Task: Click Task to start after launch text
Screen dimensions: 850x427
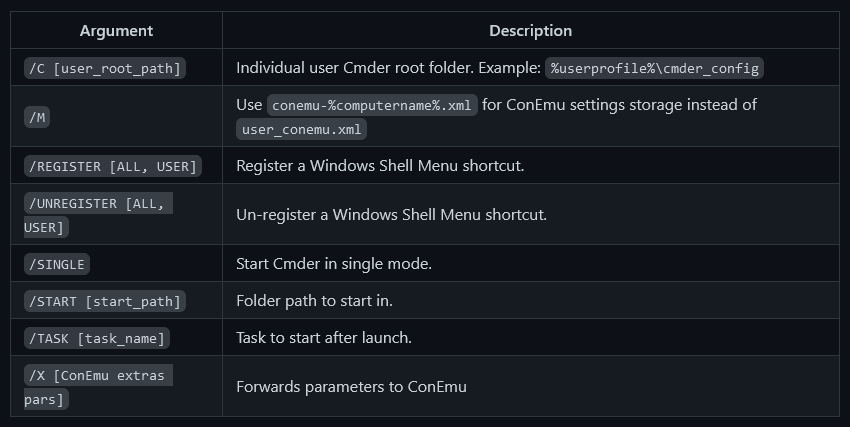Action: [x=324, y=338]
